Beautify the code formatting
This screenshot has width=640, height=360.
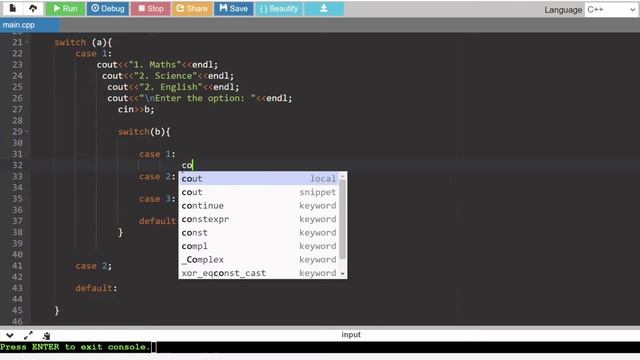[x=279, y=9]
